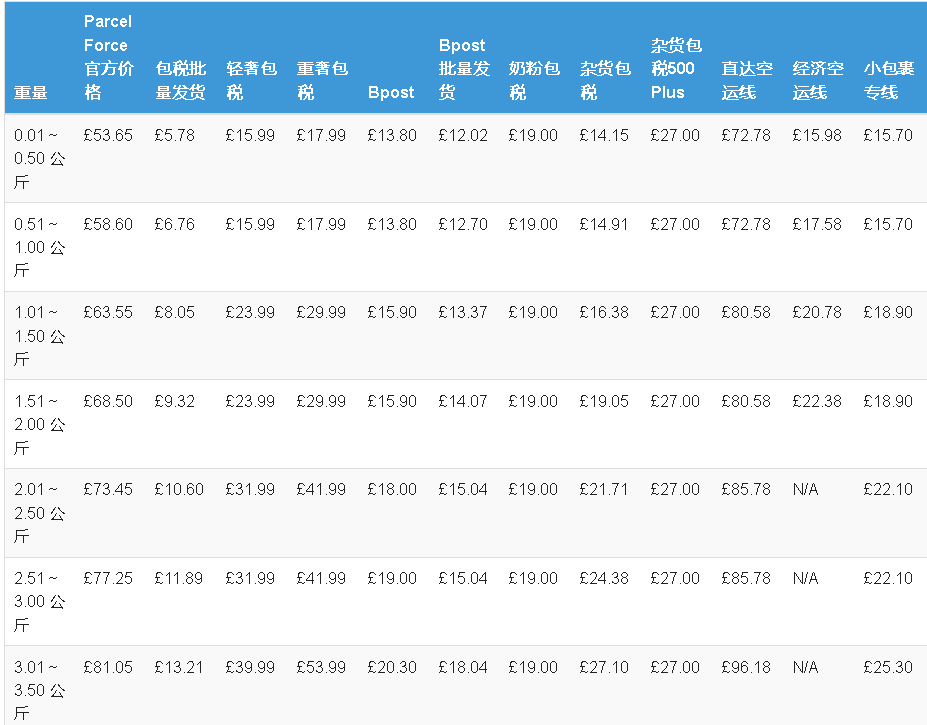This screenshot has width=927, height=725.
Task: Click the £20.78 经济空运线 price
Action: [x=817, y=312]
